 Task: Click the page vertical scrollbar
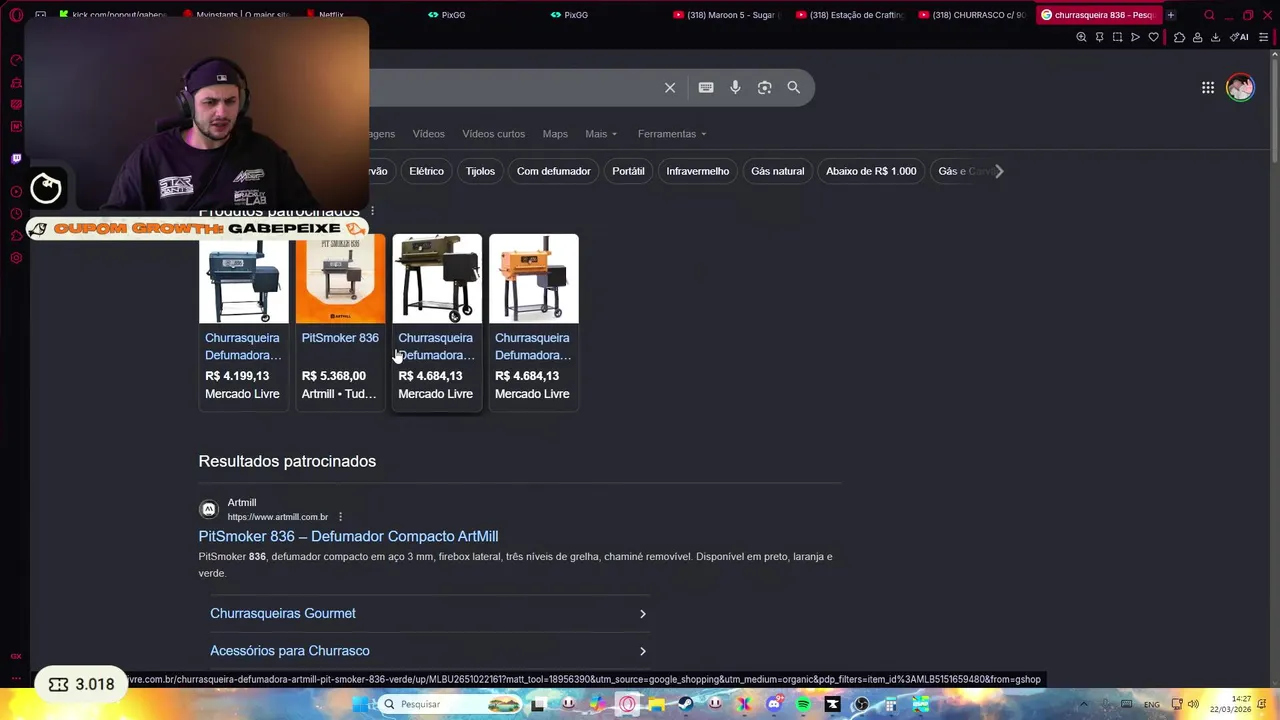1273,110
